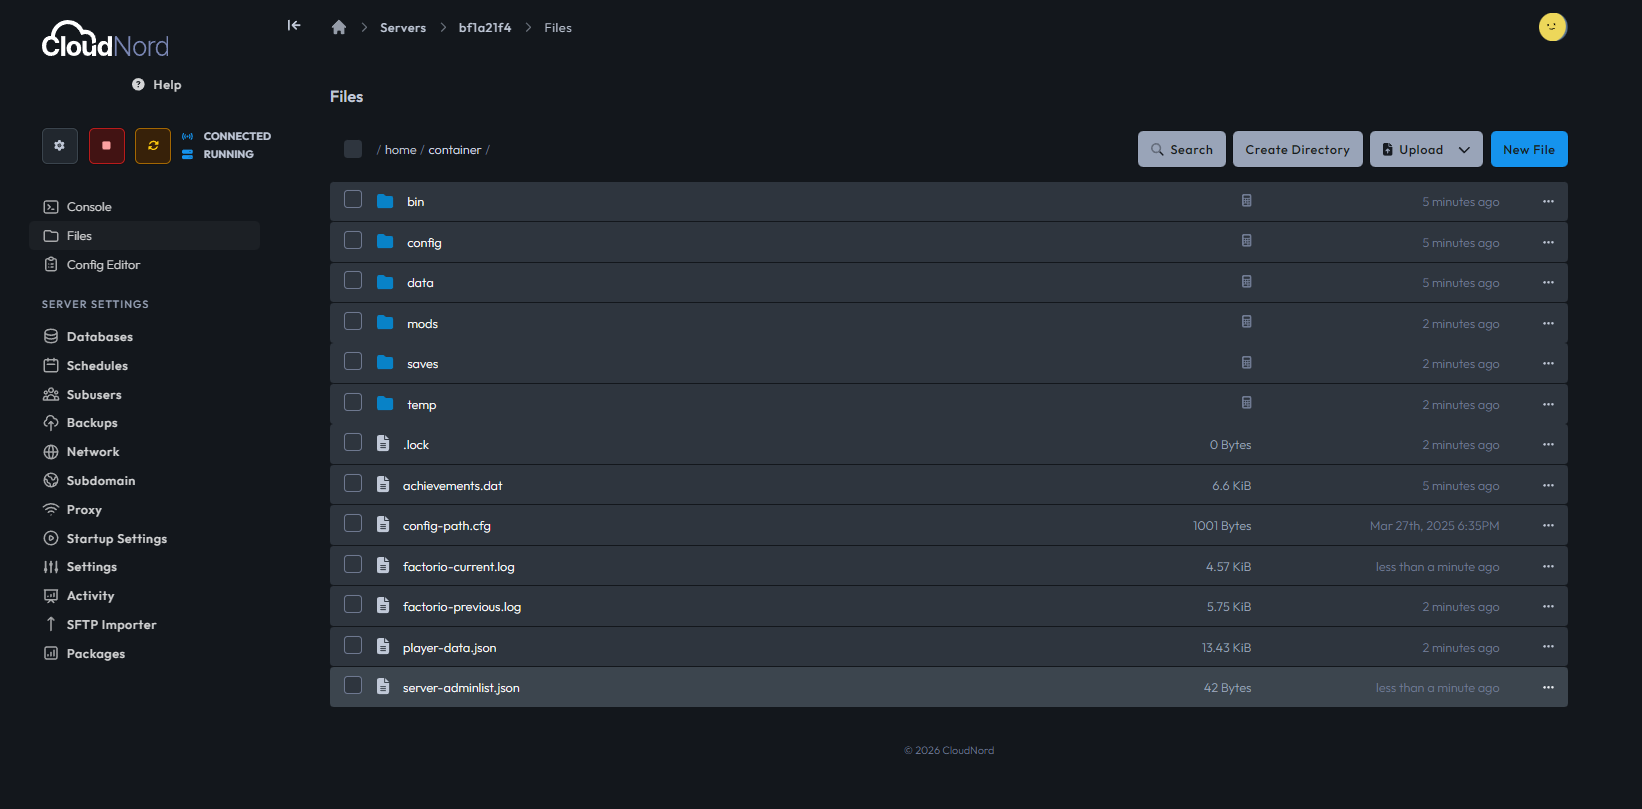Tick the checkbox for the bin folder
The height and width of the screenshot is (809, 1642).
click(353, 200)
